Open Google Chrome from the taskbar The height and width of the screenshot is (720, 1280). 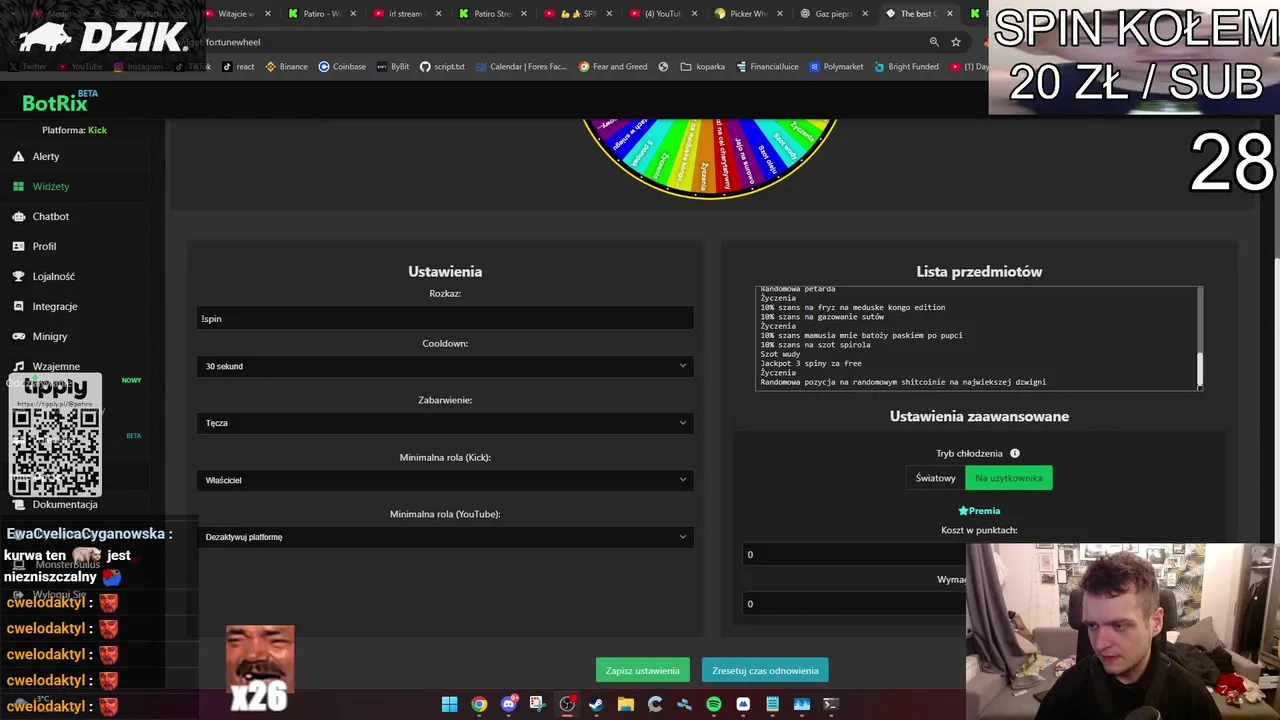coord(479,704)
